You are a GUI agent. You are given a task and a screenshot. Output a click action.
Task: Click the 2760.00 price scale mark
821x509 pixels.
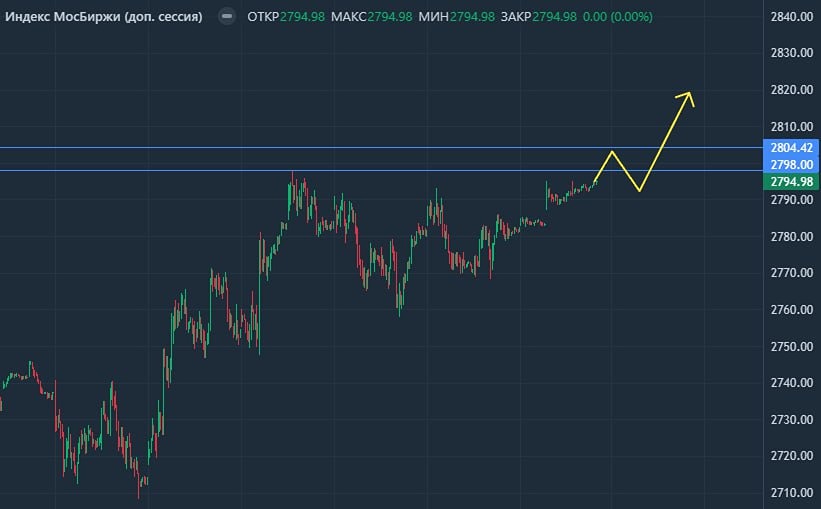[792, 309]
